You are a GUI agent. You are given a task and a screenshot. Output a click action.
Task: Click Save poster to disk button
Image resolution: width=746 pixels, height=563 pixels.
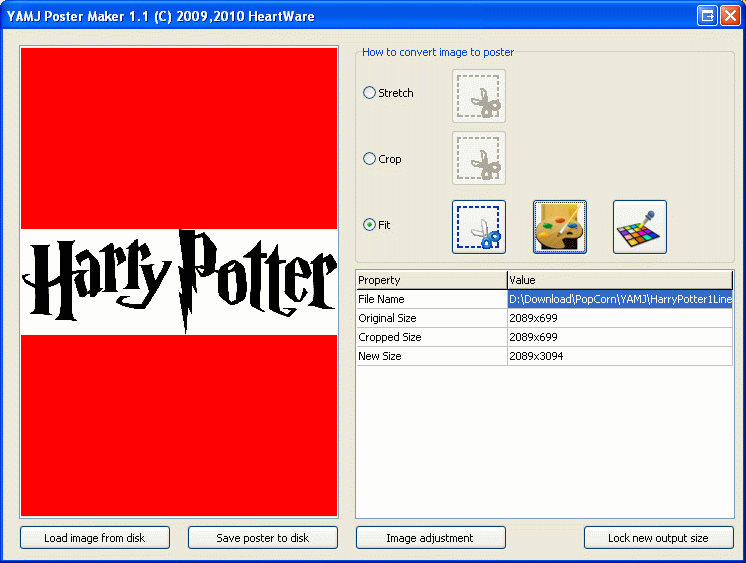[x=263, y=538]
